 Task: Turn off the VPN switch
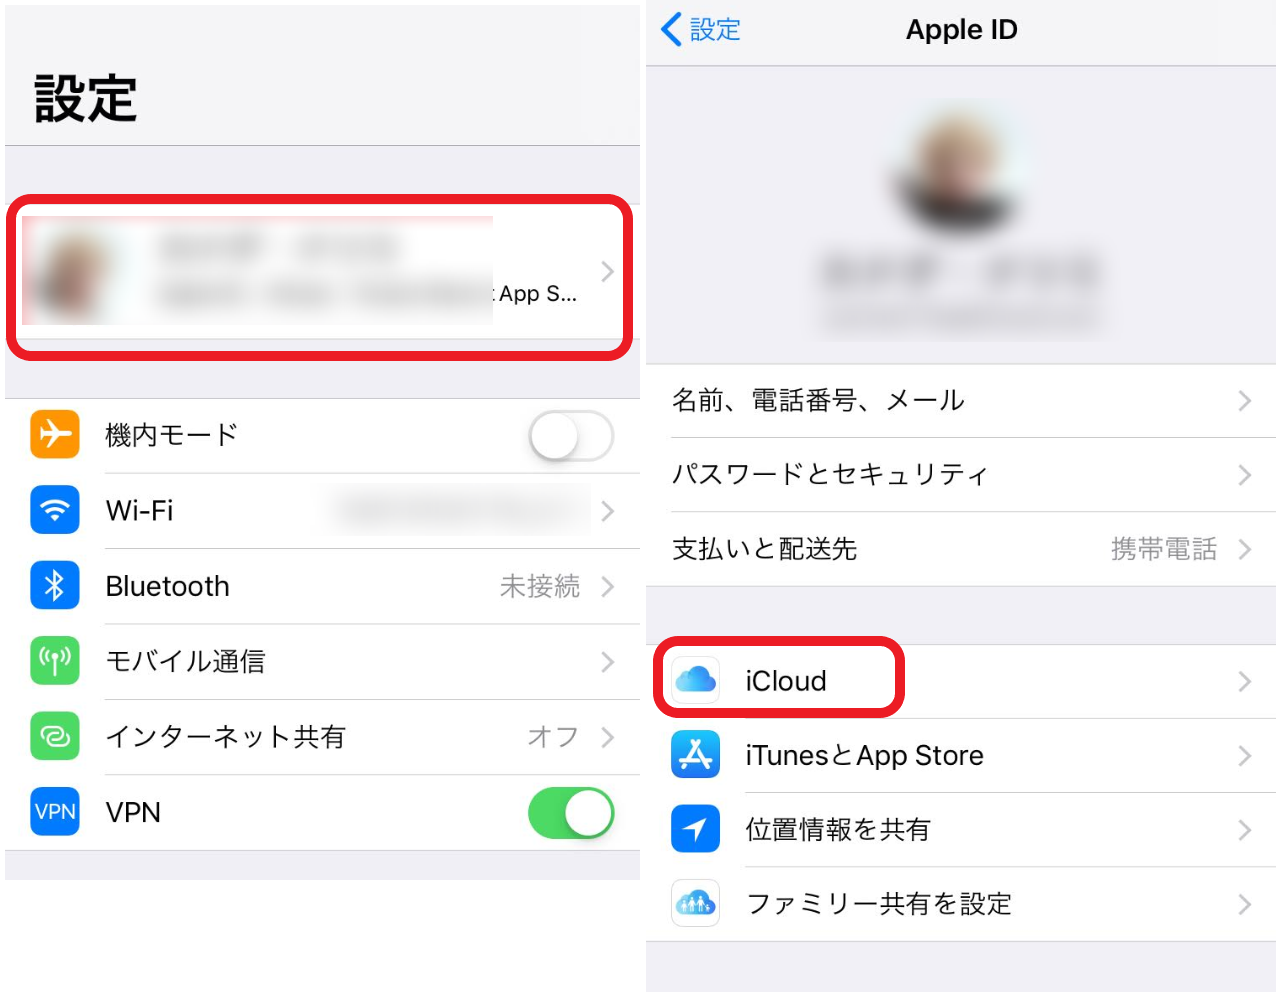[571, 813]
